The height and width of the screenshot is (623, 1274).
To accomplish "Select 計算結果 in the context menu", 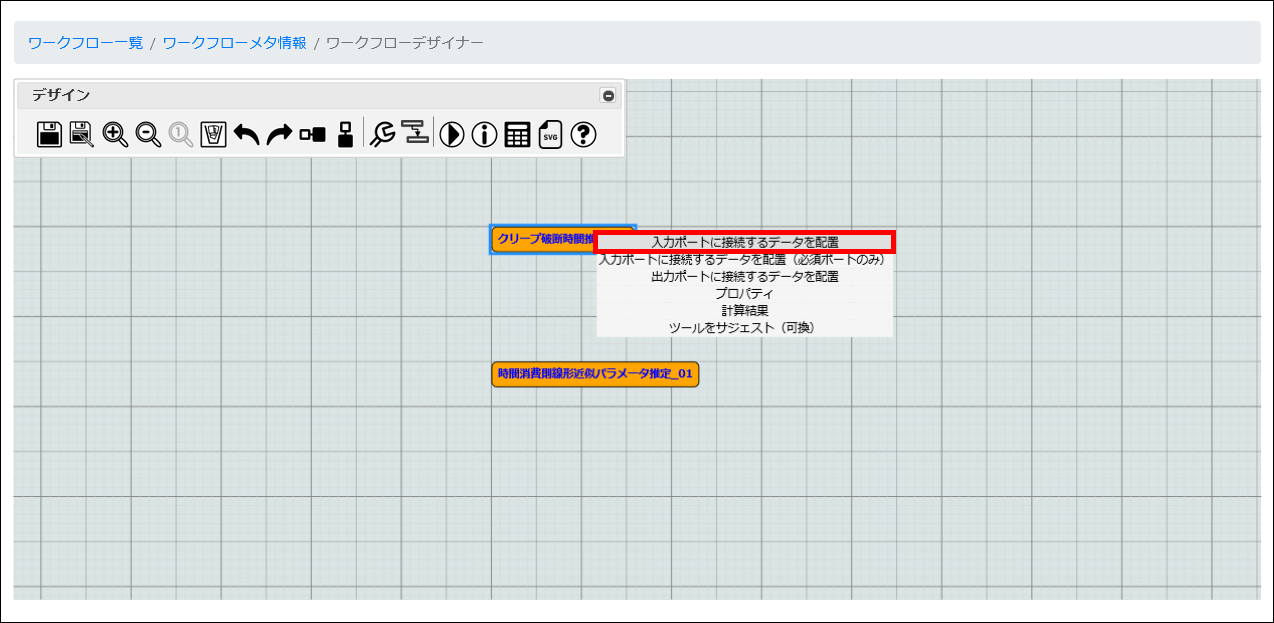I will coord(745,310).
